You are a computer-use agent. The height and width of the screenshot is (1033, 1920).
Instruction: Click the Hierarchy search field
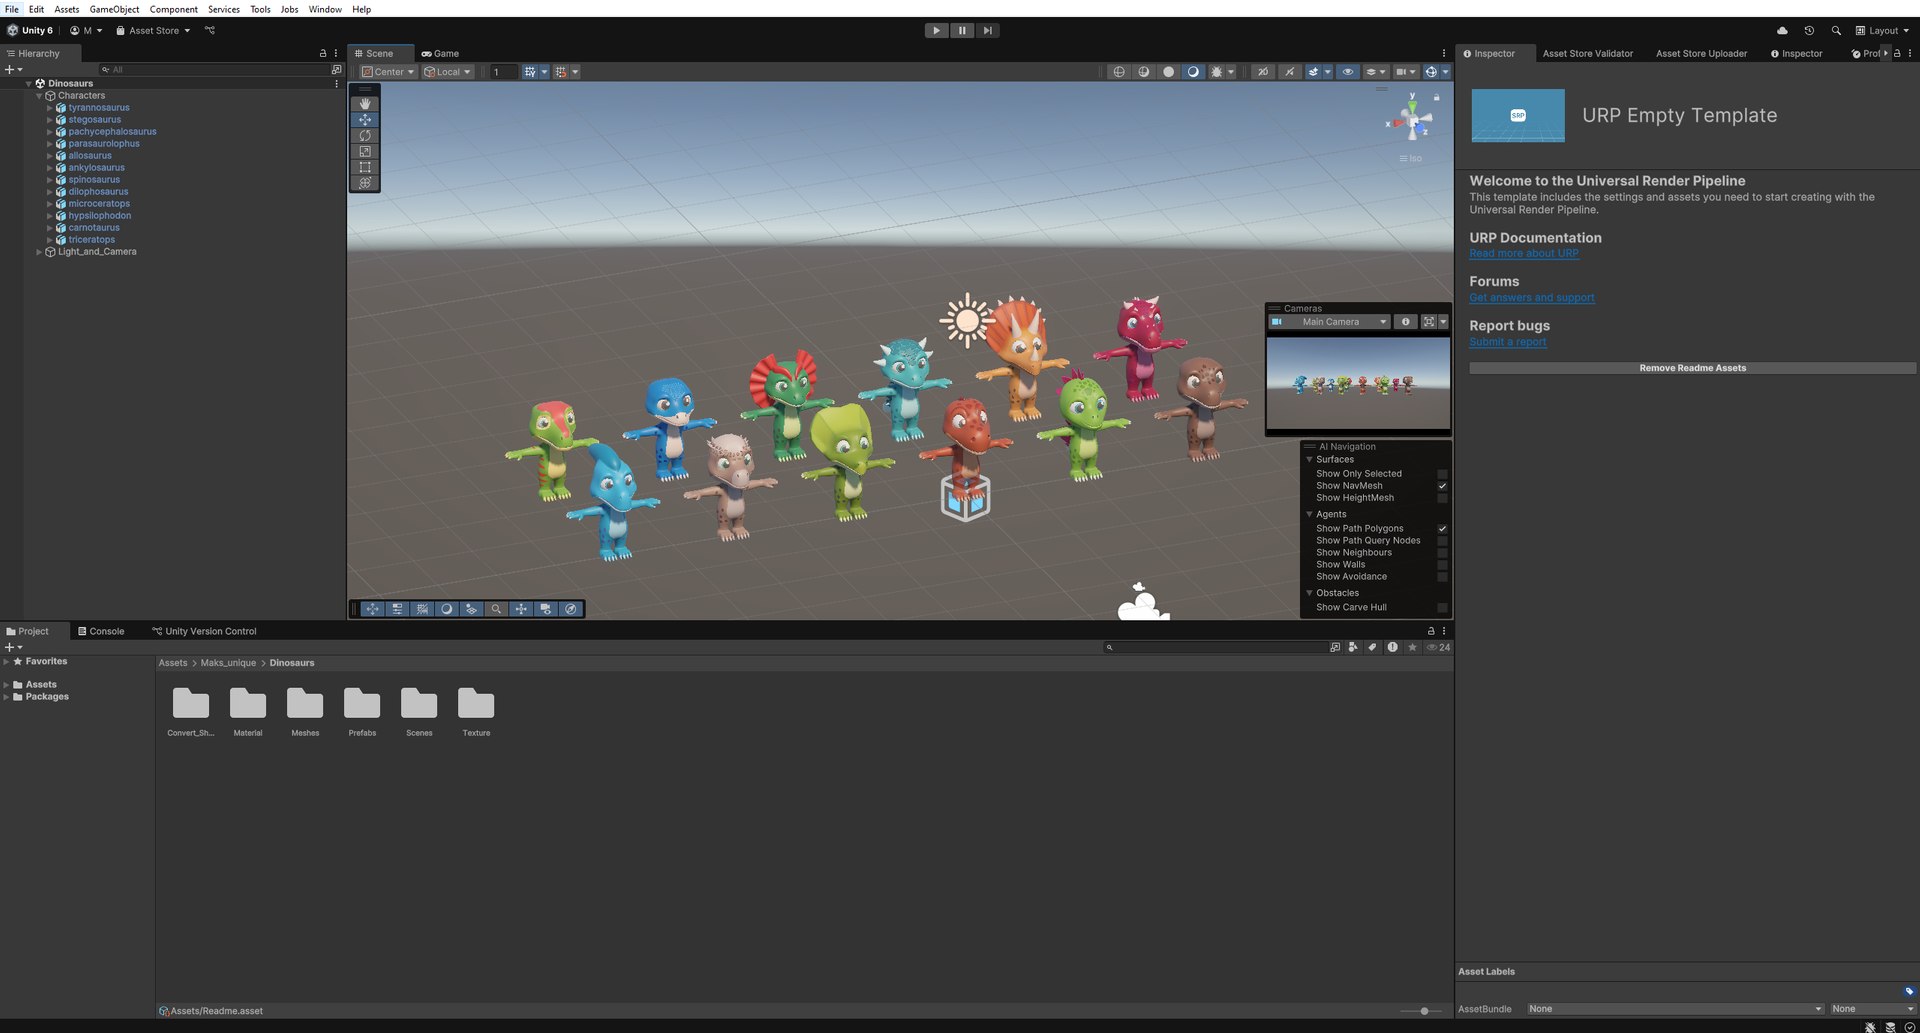coord(214,70)
